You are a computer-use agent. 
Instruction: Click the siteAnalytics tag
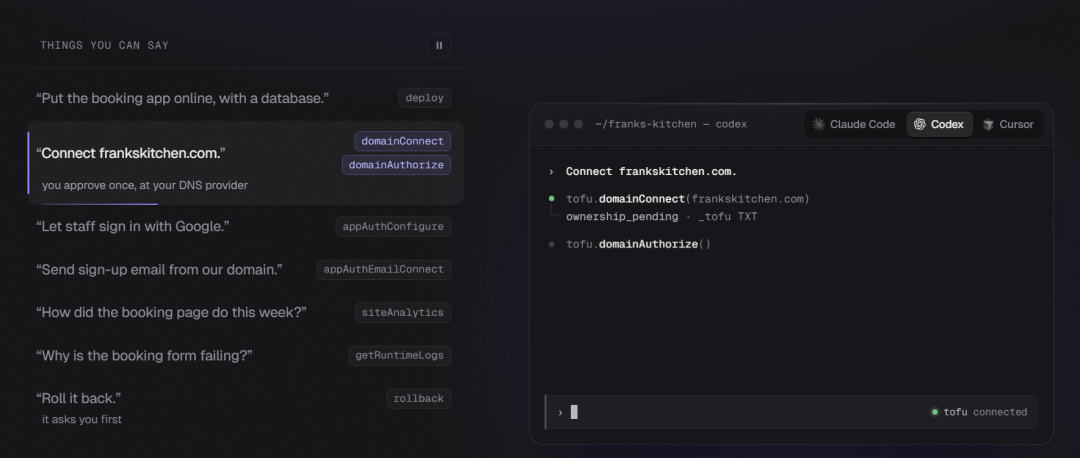pos(402,313)
